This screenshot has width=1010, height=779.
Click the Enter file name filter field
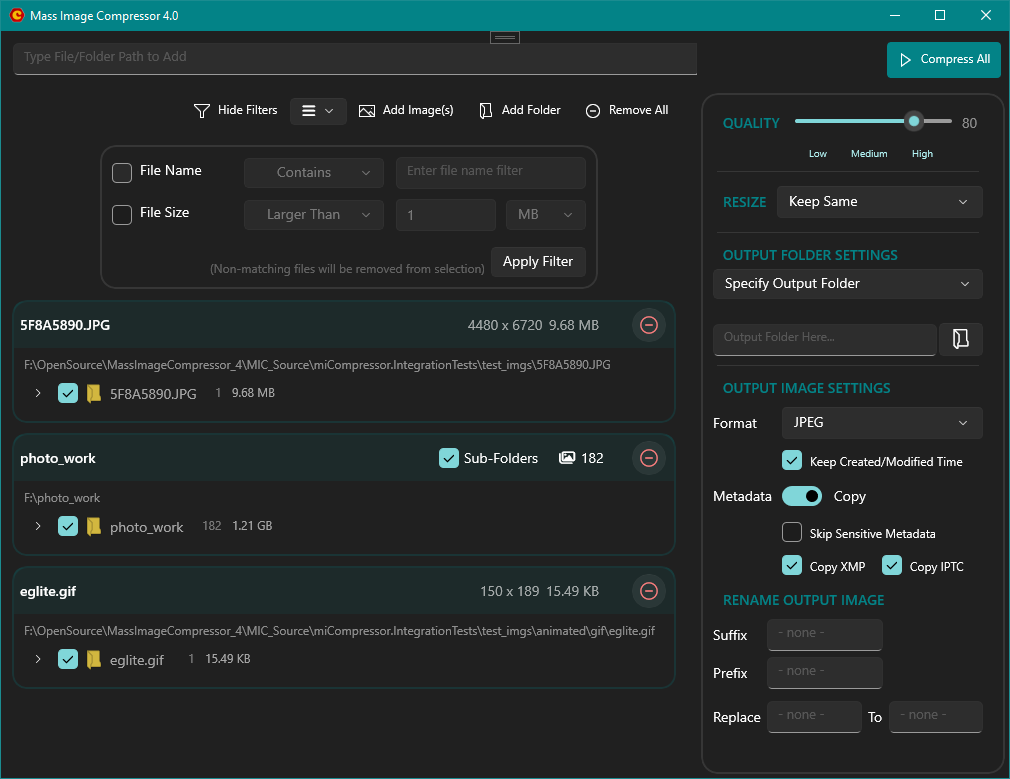[491, 173]
